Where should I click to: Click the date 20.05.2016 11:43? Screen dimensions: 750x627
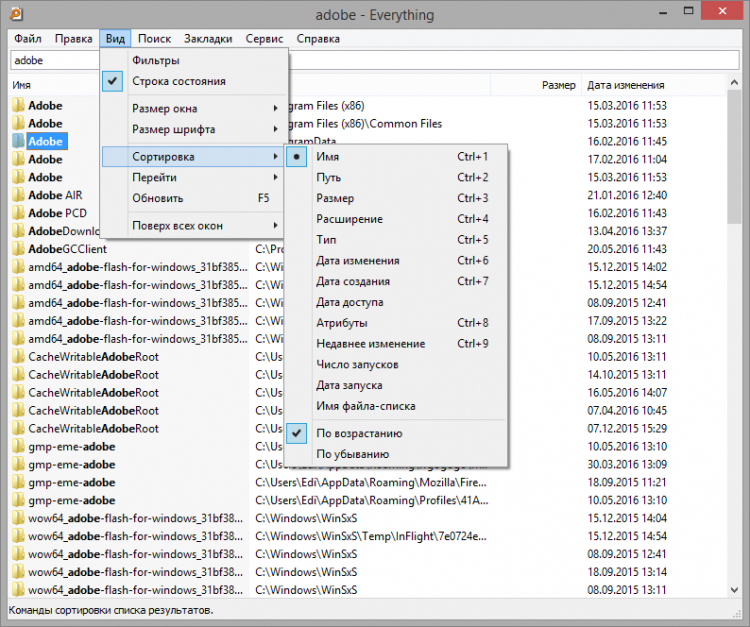click(x=627, y=249)
